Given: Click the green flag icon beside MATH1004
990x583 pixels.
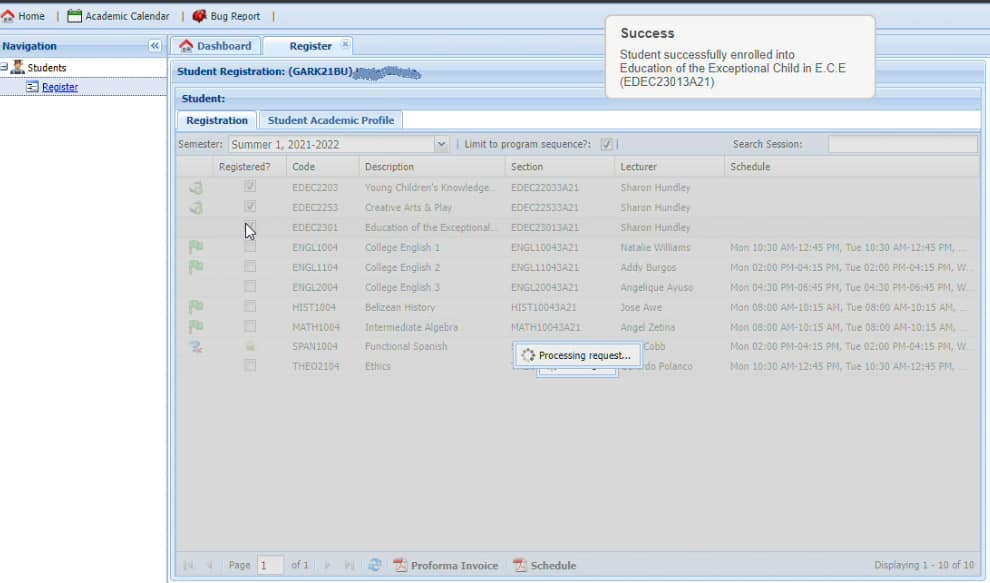Looking at the screenshot, I should coord(196,327).
